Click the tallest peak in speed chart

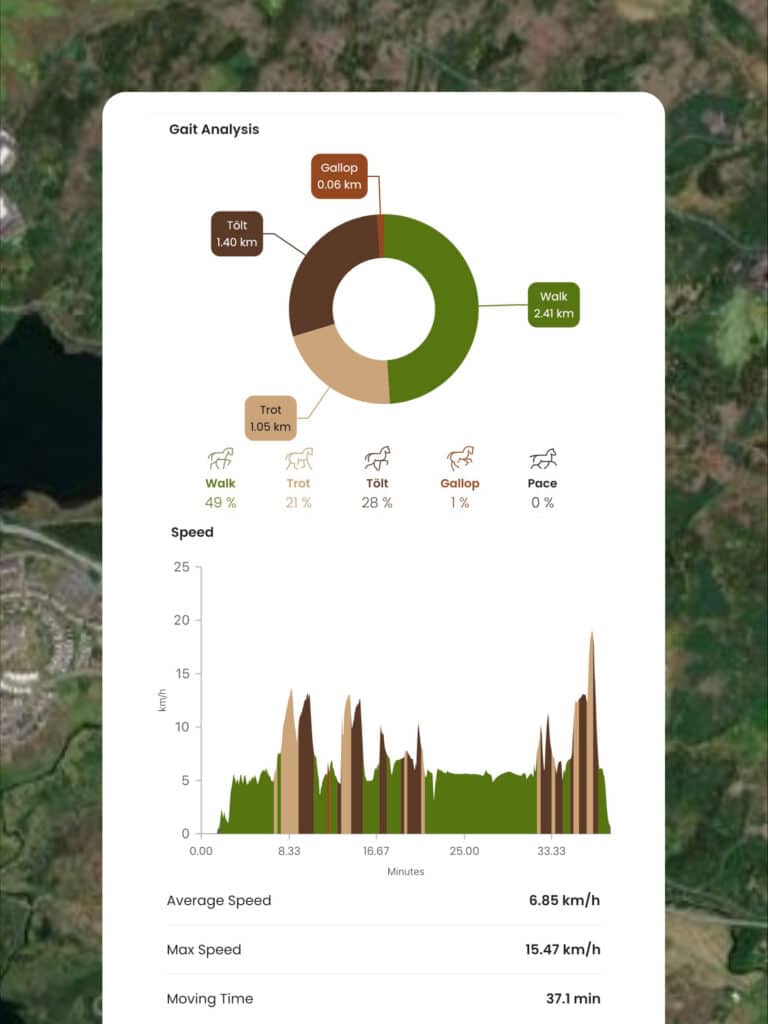[591, 640]
